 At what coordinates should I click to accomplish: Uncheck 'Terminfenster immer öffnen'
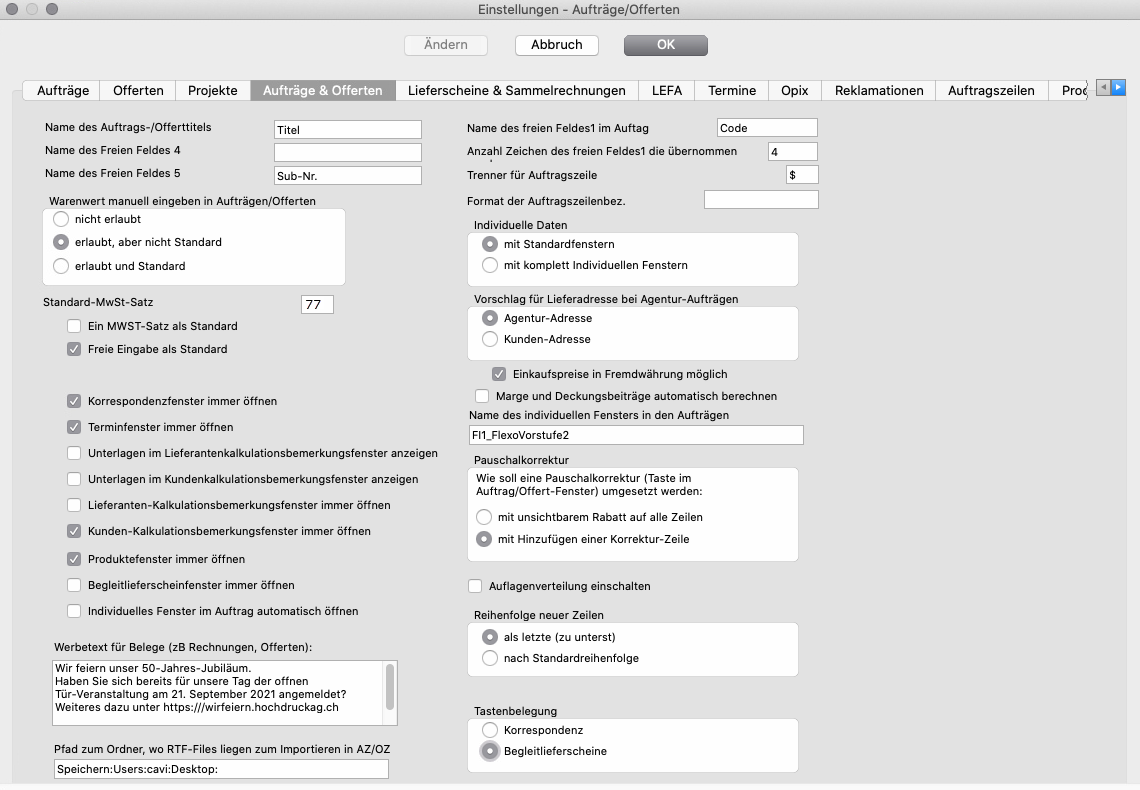coord(74,427)
